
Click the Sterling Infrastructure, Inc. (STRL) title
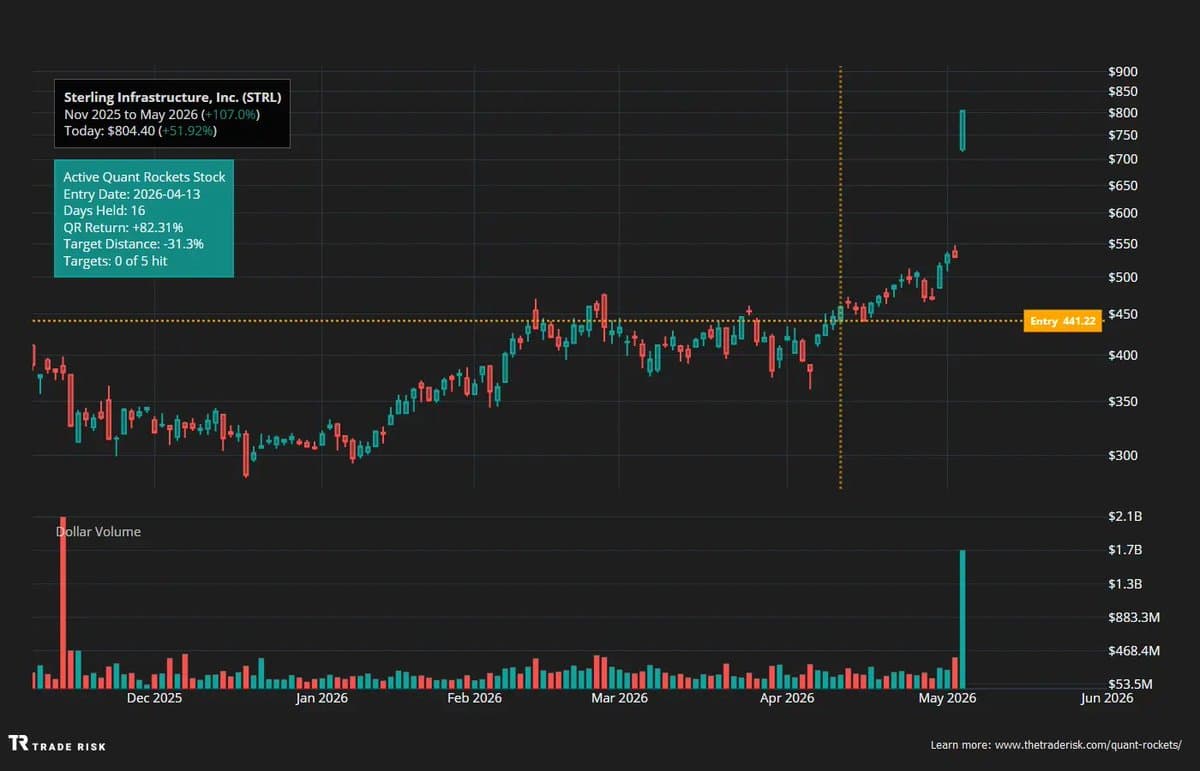point(172,98)
